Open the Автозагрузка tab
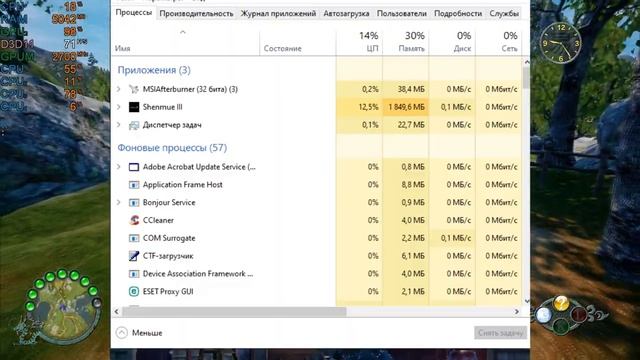This screenshot has height=360, width=640. tap(346, 13)
